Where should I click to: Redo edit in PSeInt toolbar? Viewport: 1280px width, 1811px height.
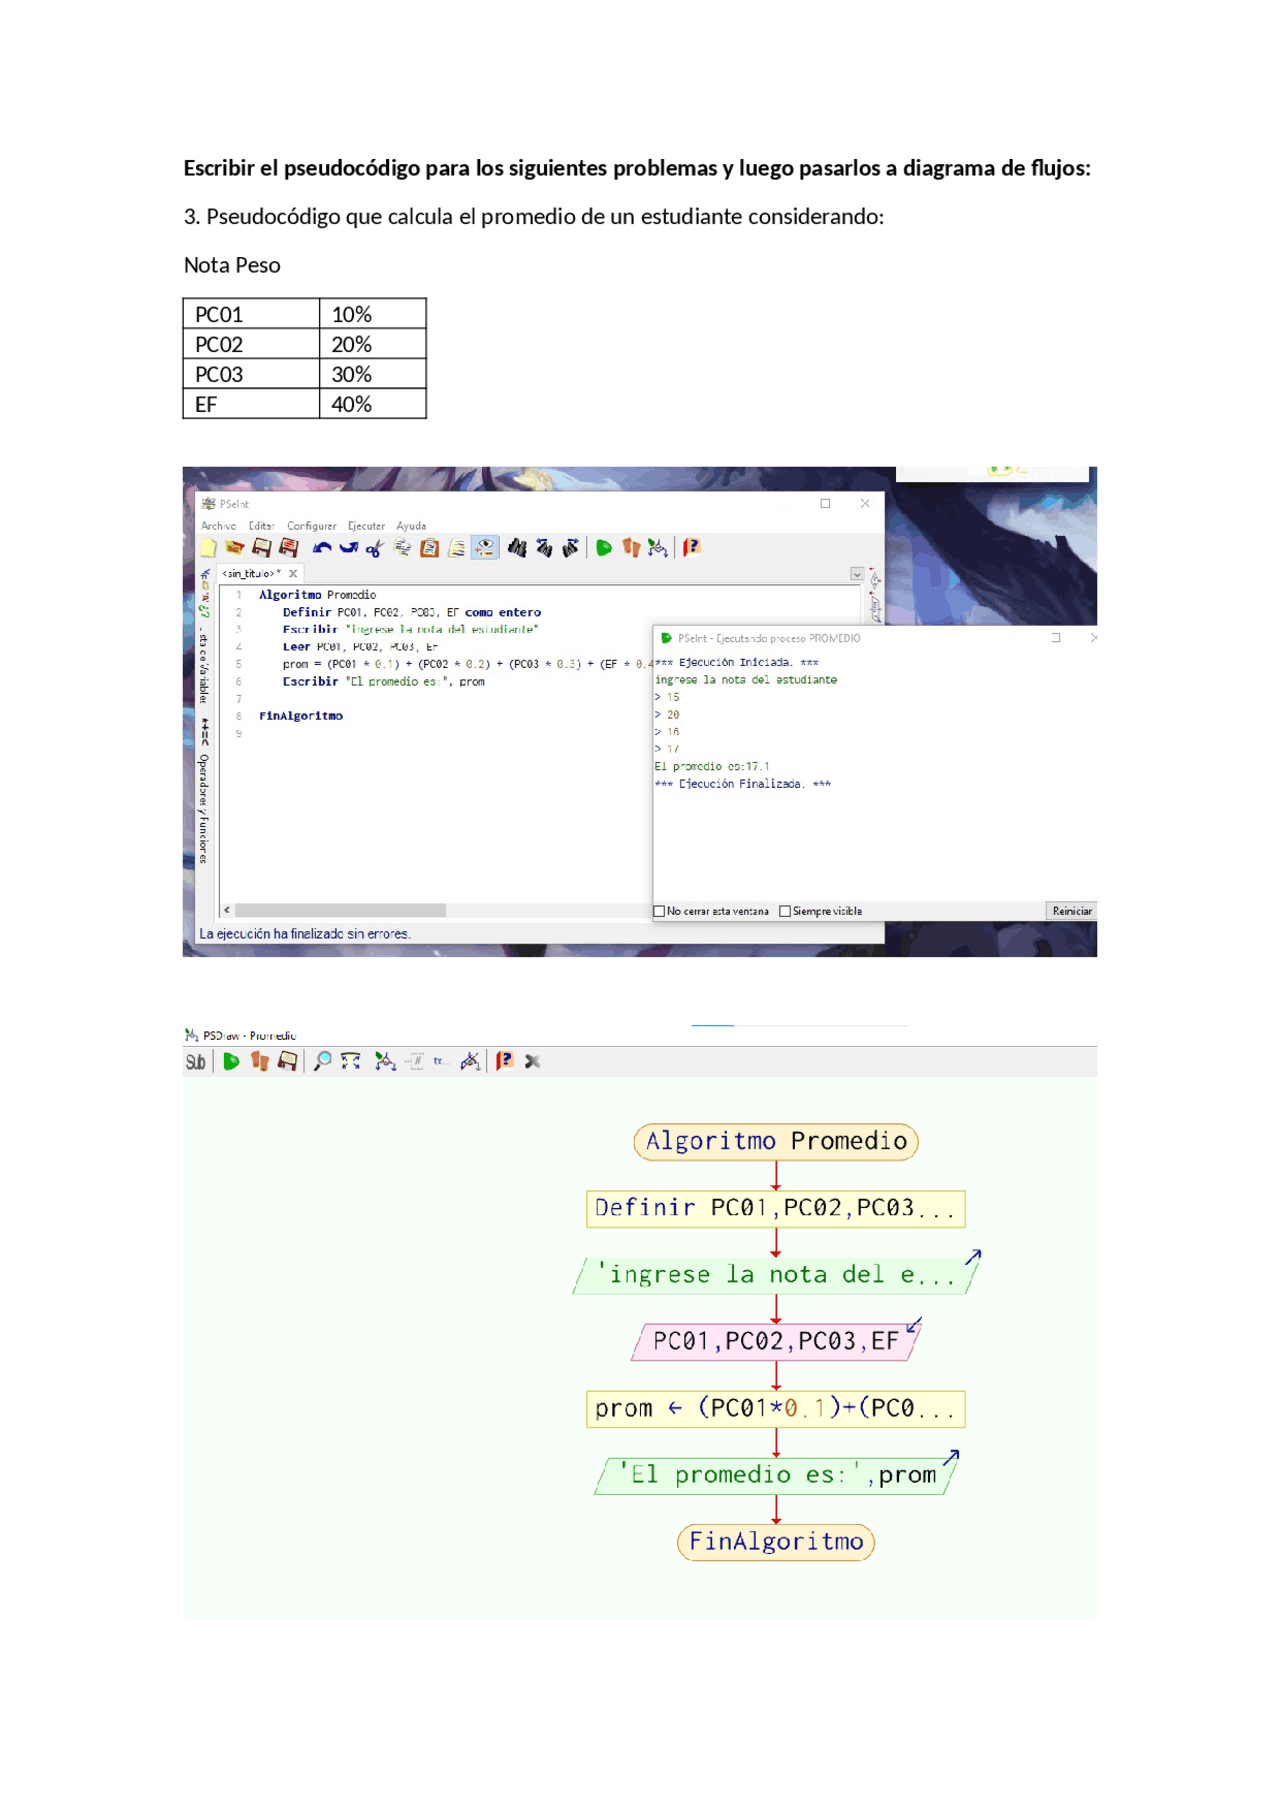click(x=348, y=548)
